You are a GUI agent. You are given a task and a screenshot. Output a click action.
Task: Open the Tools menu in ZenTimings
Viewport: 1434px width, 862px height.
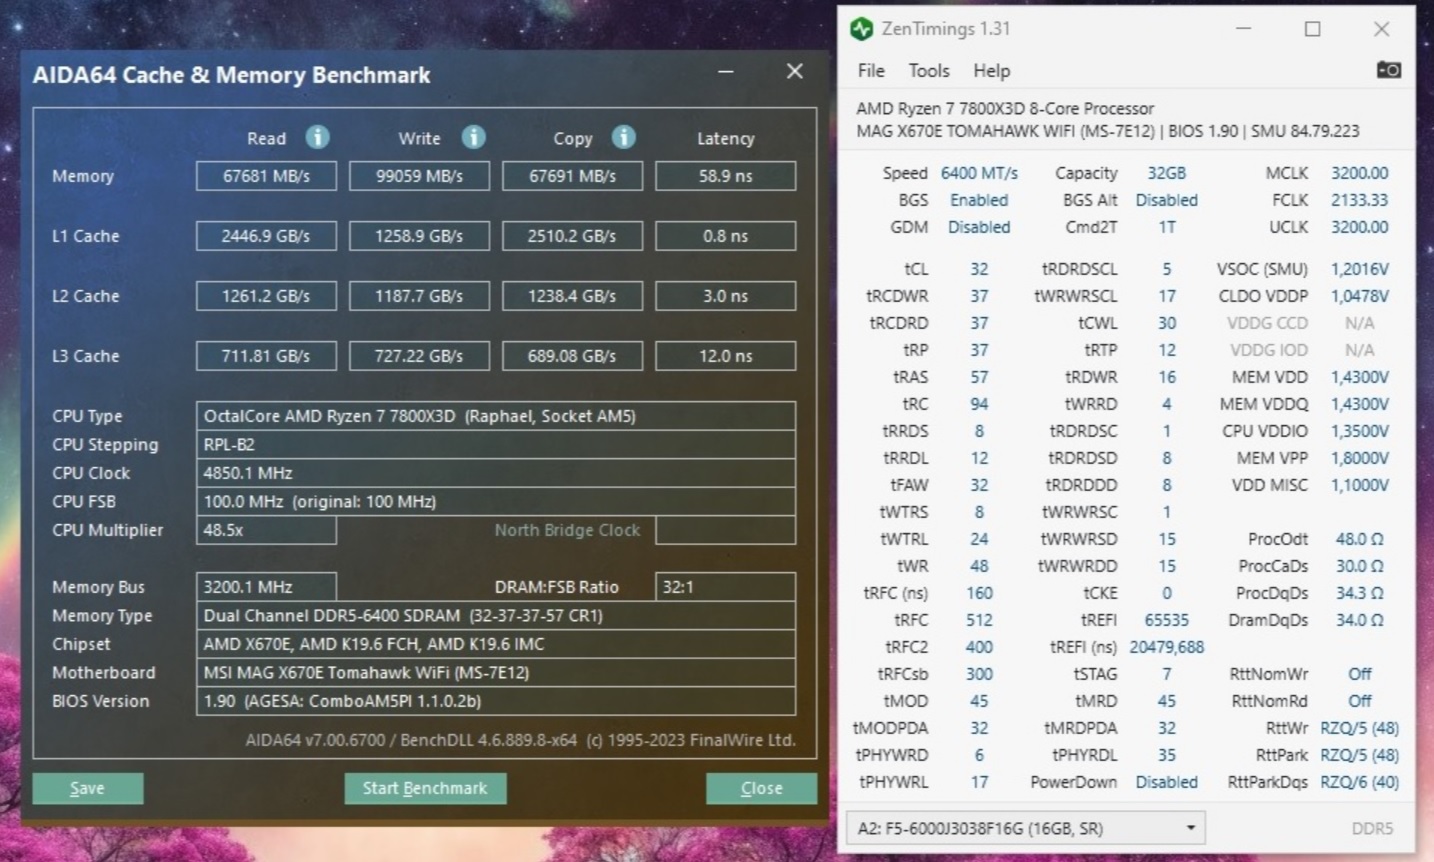[x=929, y=71]
